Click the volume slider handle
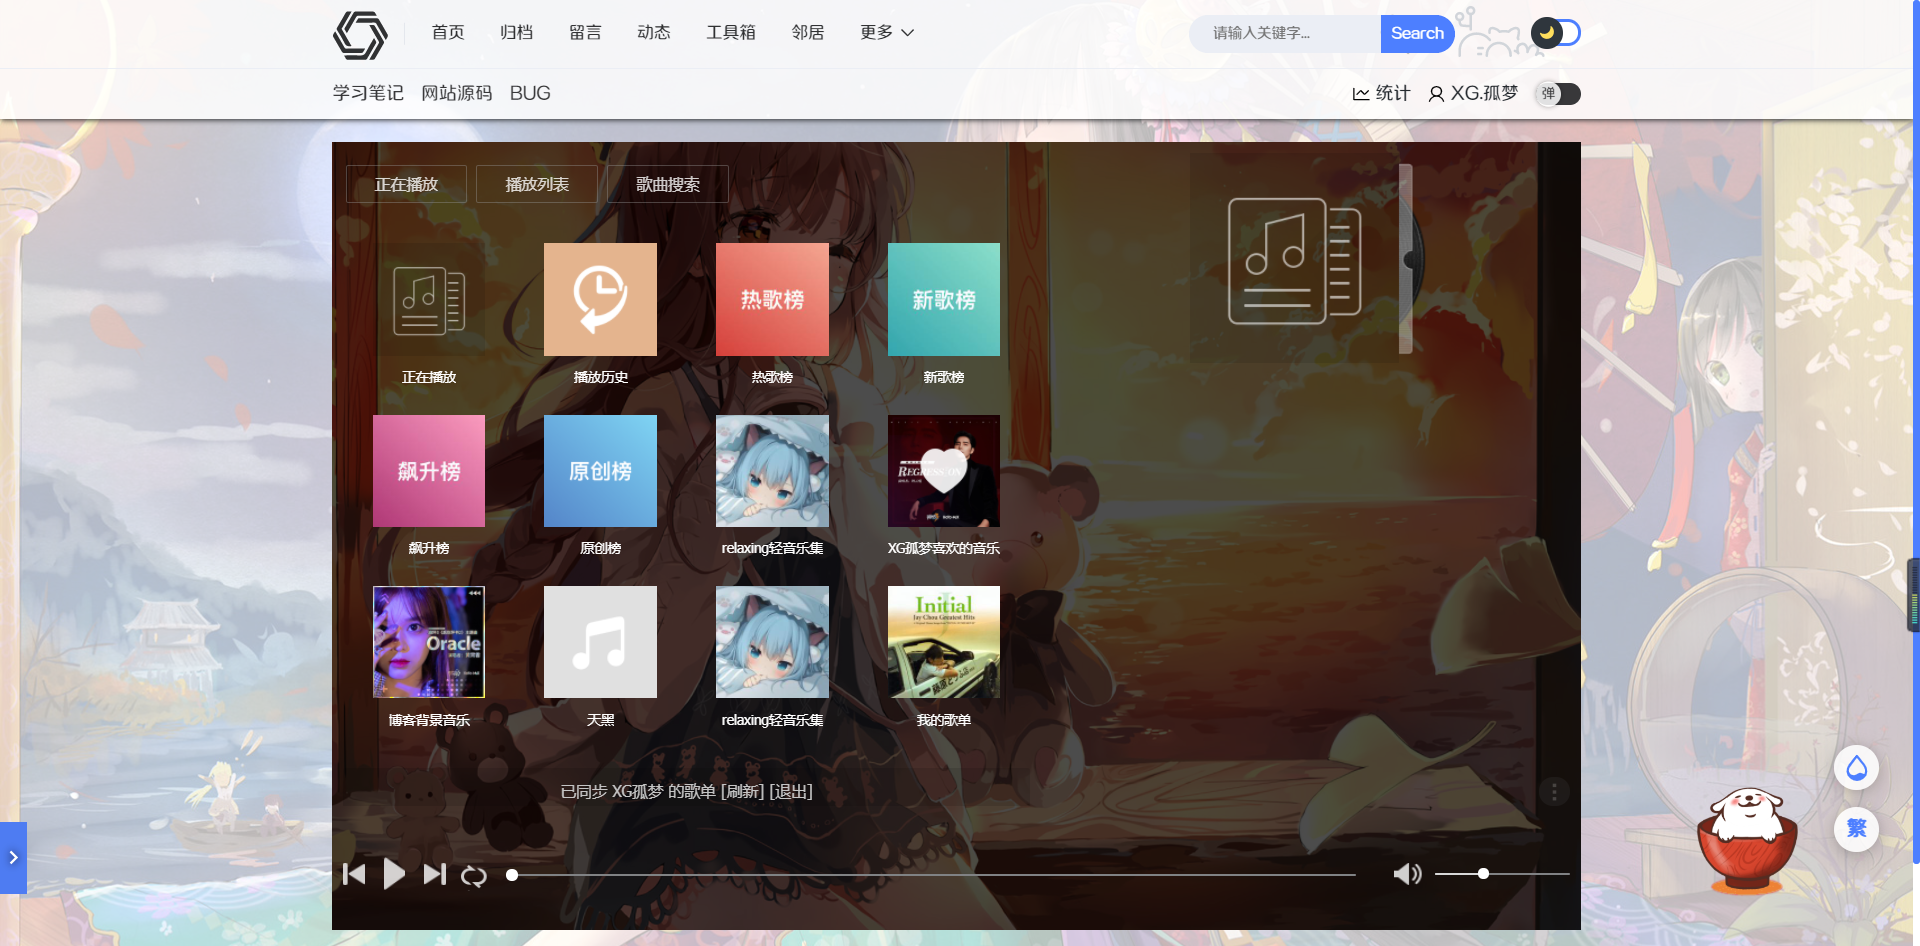The width and height of the screenshot is (1920, 946). [x=1483, y=874]
